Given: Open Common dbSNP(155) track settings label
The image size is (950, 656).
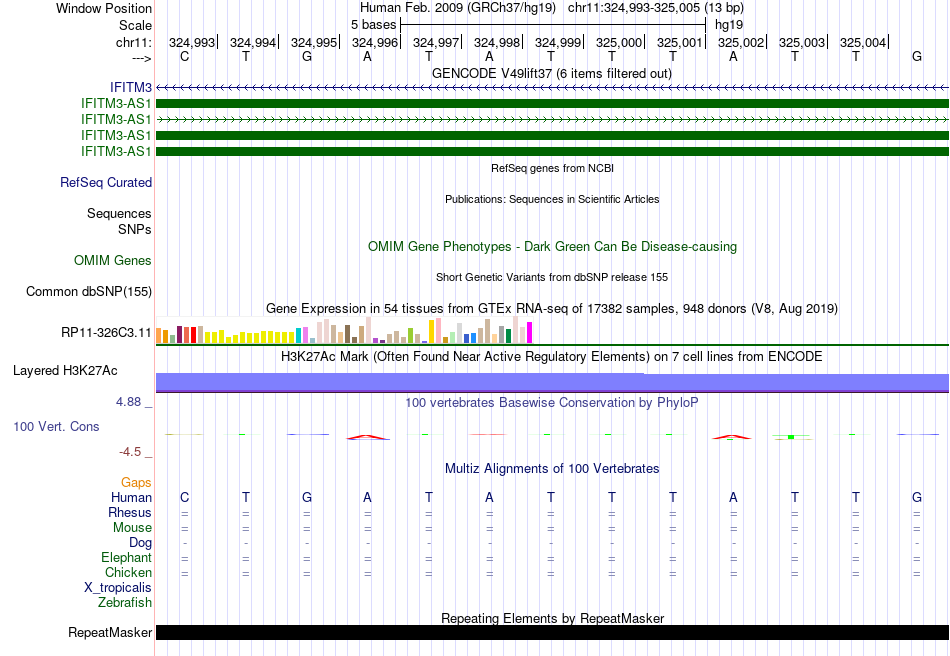Looking at the screenshot, I should coord(89,291).
